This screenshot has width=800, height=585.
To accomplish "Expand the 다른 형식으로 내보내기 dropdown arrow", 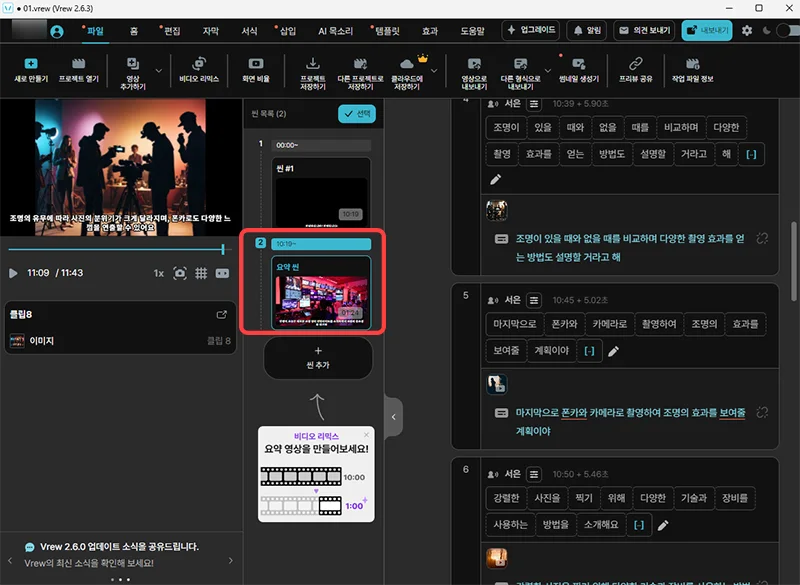I will (x=548, y=71).
